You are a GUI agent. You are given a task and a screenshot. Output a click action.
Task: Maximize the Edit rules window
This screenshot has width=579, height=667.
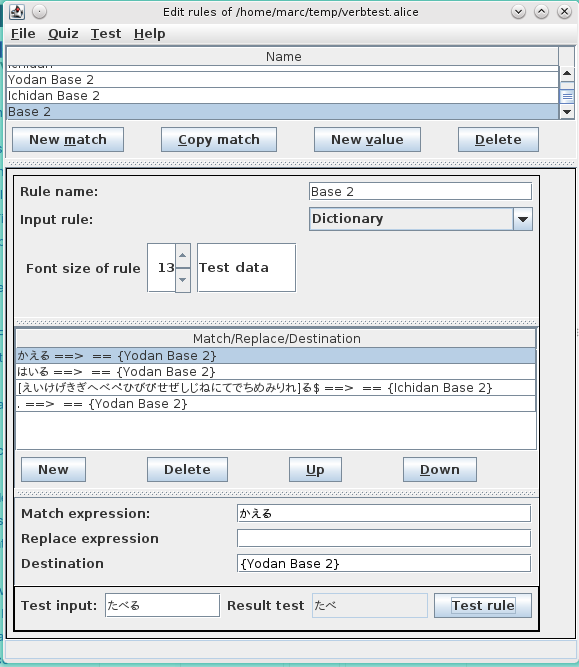(541, 12)
